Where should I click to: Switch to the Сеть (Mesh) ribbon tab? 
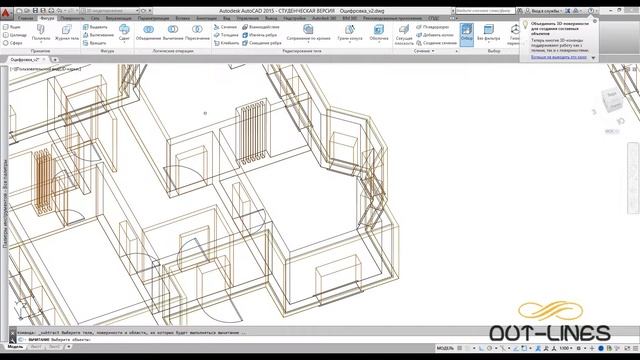95,18
